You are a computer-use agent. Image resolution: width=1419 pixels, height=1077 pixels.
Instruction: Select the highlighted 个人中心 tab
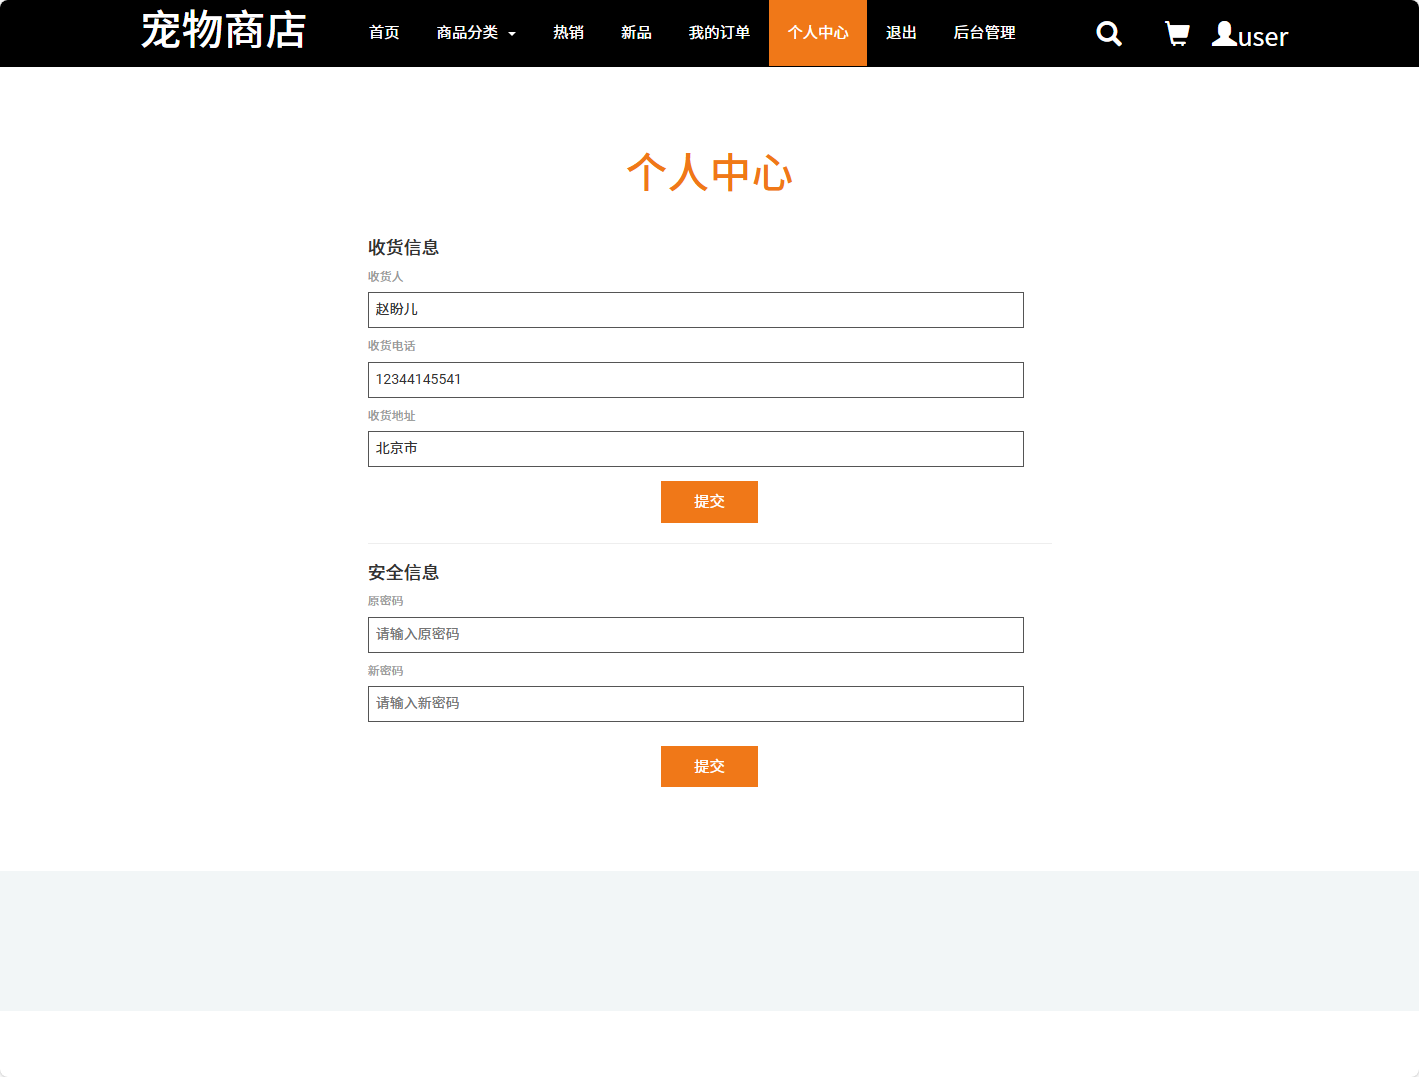coord(817,33)
